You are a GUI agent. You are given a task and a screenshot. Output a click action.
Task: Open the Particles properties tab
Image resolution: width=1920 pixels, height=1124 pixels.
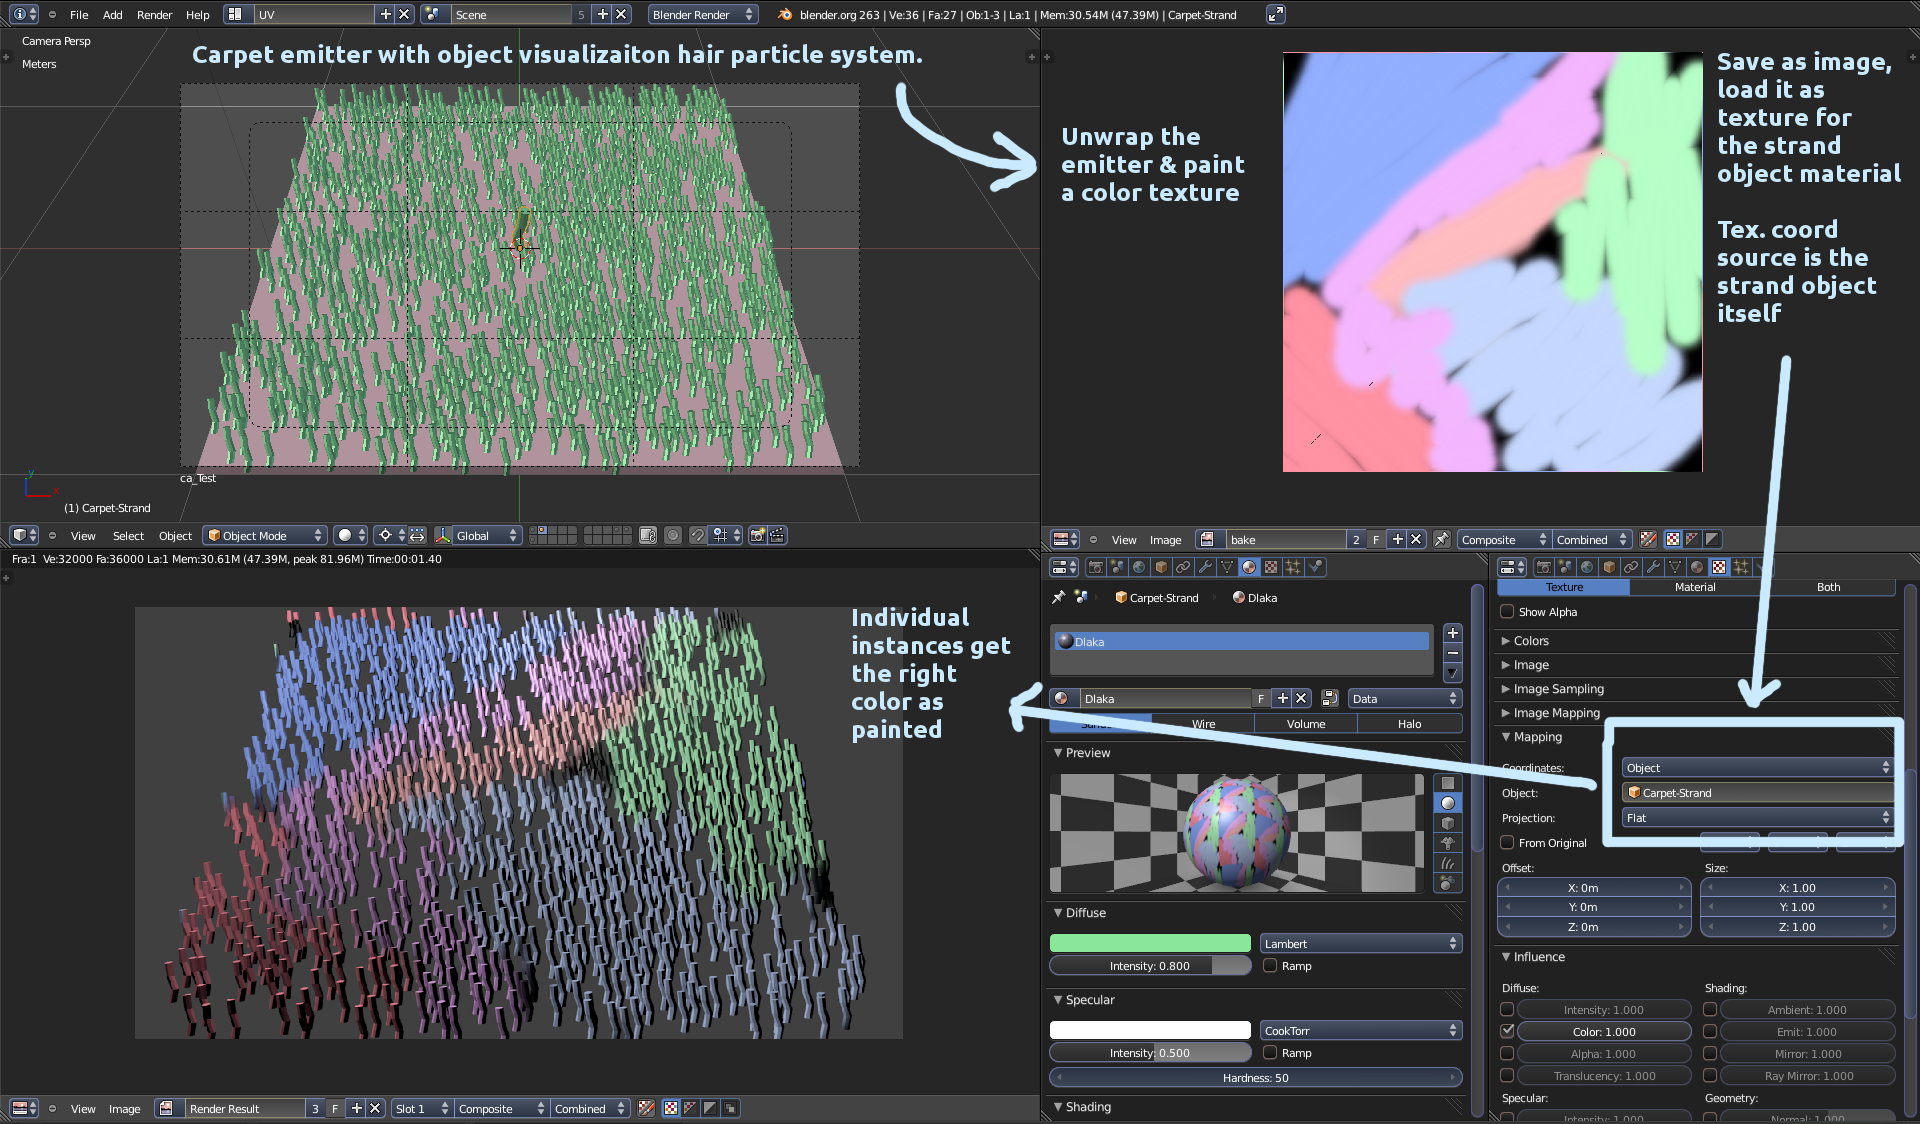pos(1293,567)
